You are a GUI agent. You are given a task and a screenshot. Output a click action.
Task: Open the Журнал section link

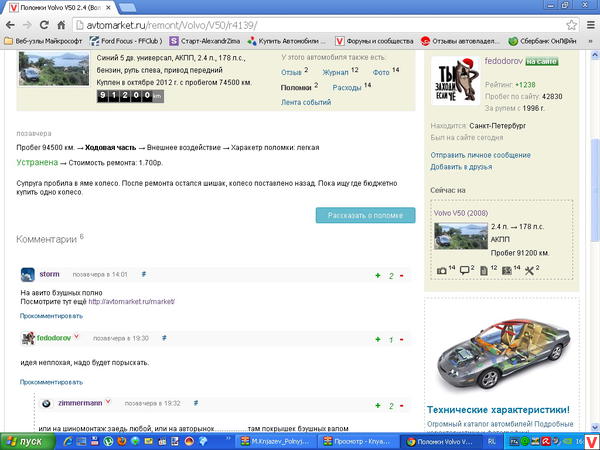point(336,72)
